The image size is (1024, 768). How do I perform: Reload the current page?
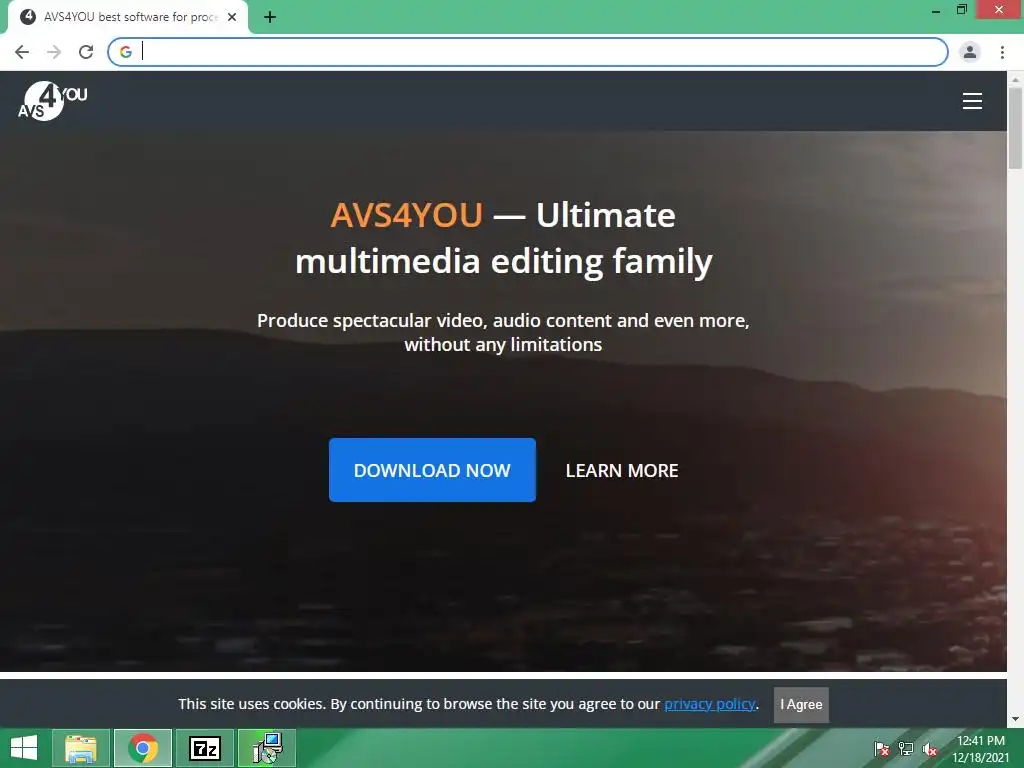coord(86,52)
